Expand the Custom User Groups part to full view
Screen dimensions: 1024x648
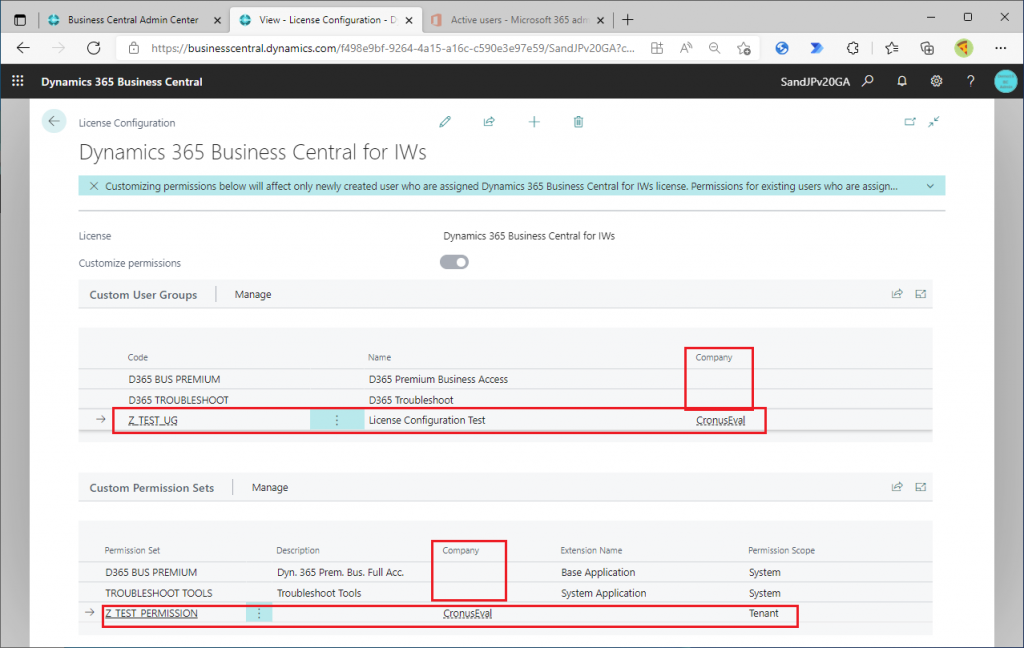[921, 294]
